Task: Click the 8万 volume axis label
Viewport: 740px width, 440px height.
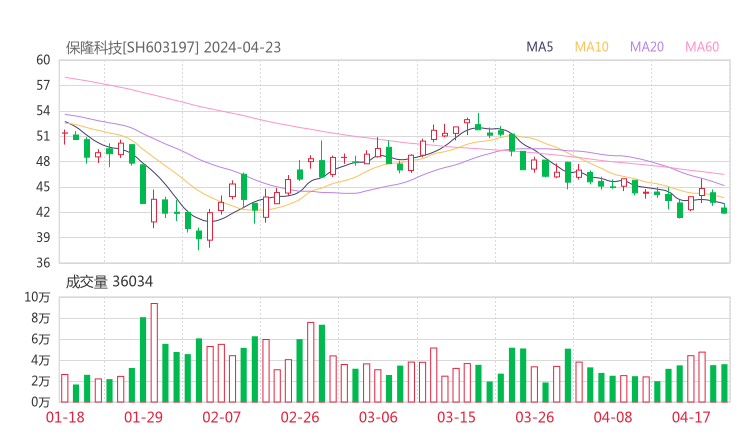Action: pyautogui.click(x=41, y=318)
